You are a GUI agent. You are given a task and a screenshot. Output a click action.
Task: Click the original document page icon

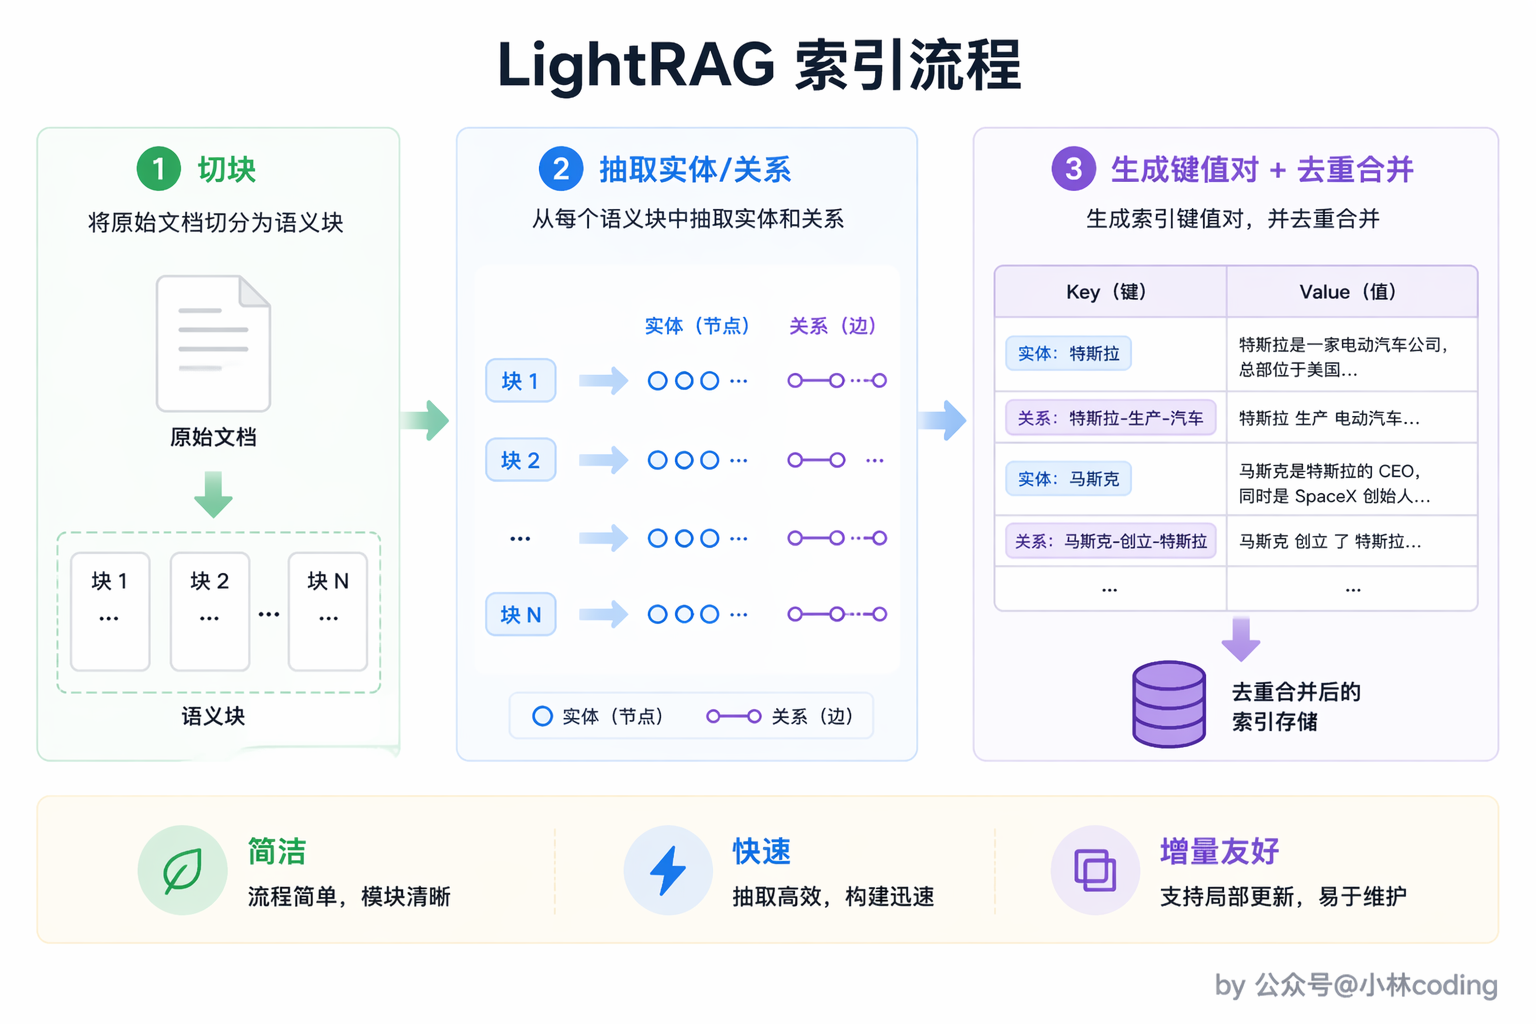click(213, 343)
